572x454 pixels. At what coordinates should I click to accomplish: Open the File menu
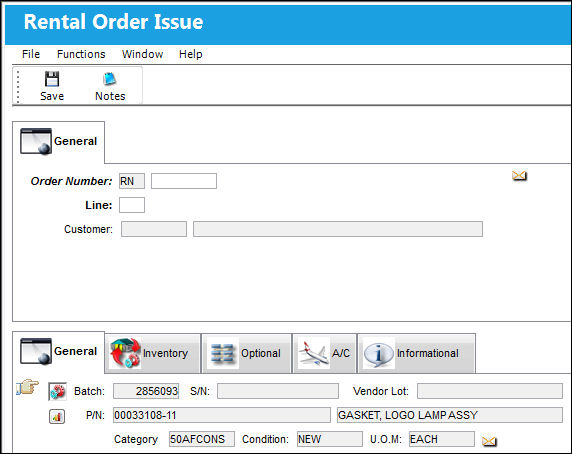[31, 54]
